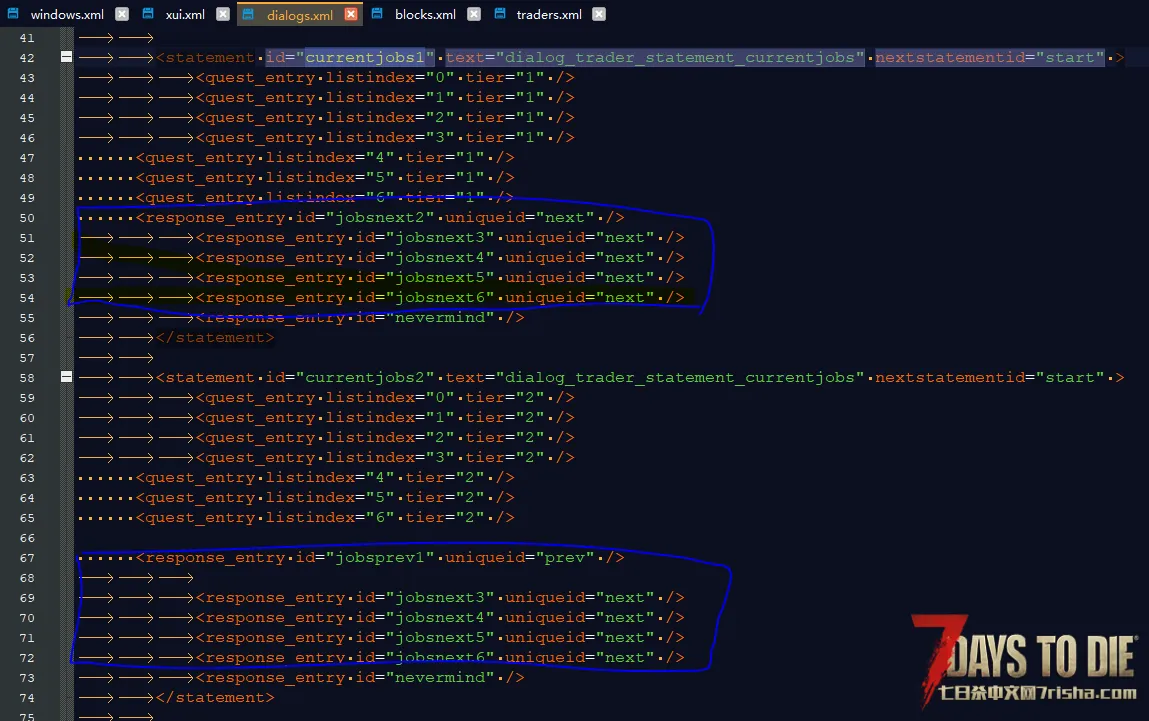1149x721 pixels.
Task: Close the traders.xml tab
Action: (598, 15)
